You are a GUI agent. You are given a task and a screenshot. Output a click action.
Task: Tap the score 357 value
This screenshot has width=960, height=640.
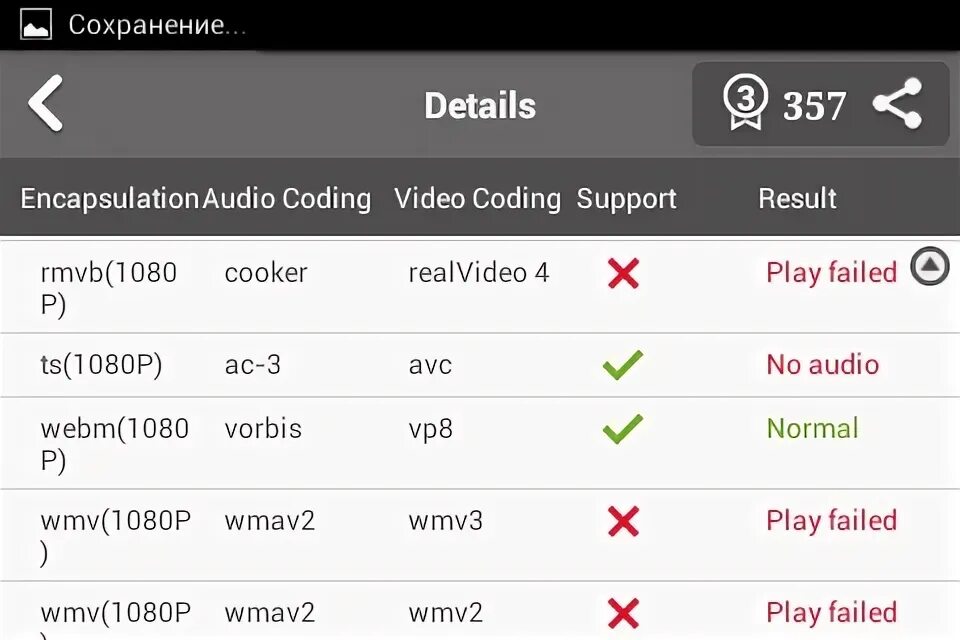point(814,106)
